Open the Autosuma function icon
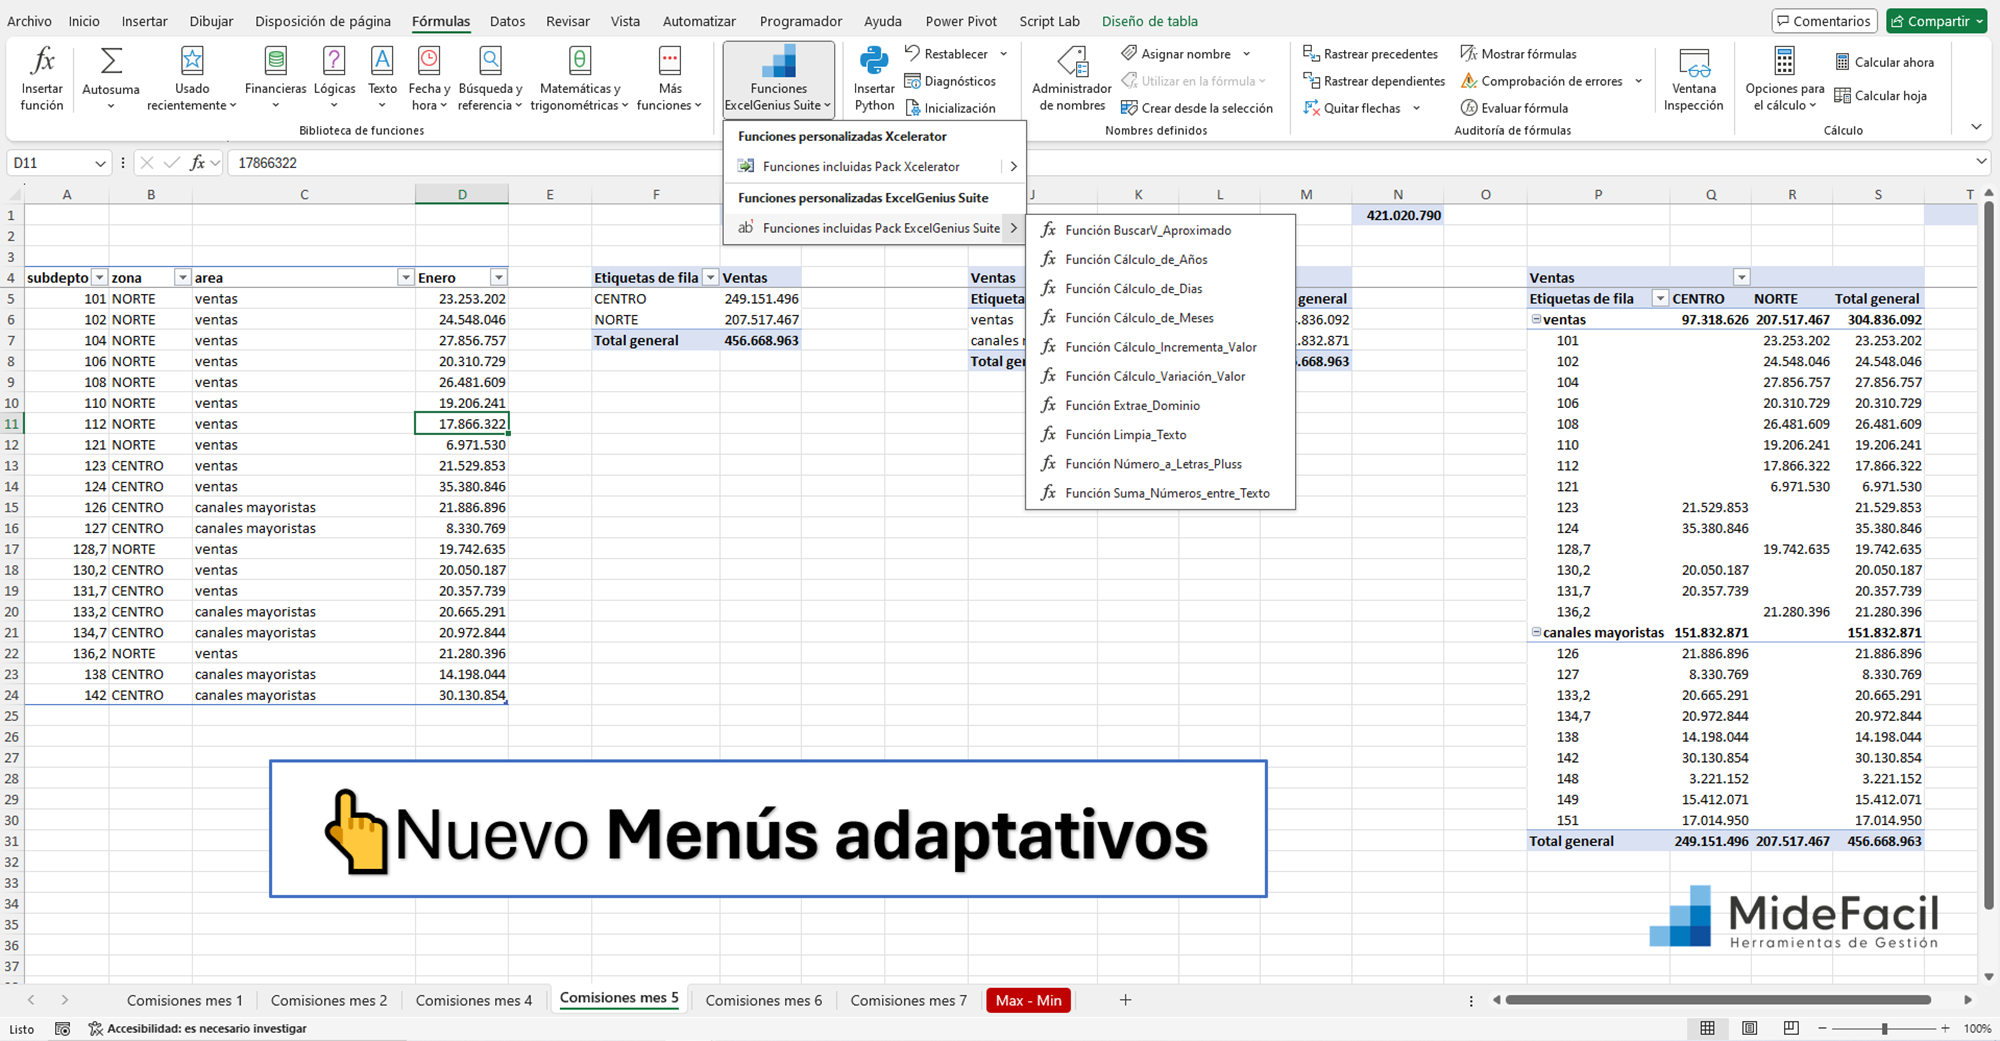The image size is (2000, 1041). (x=111, y=78)
